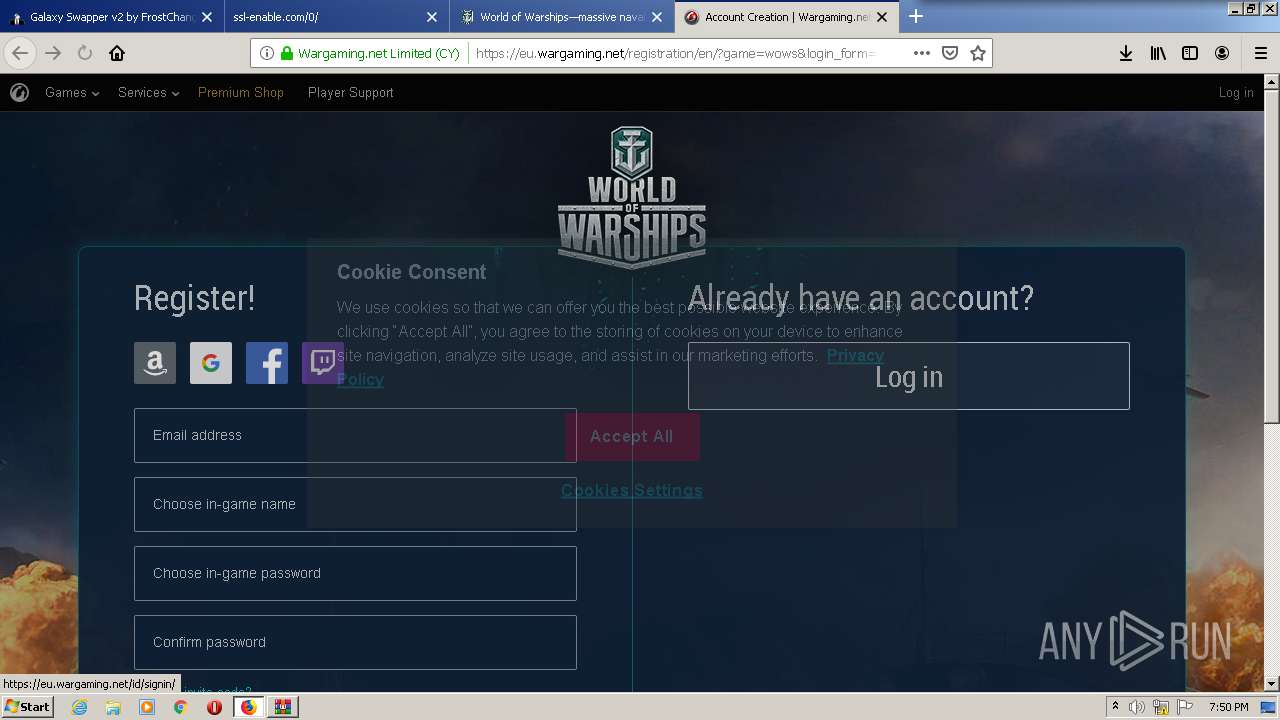Click the volume speaker tray icon
This screenshot has height=720, width=1280.
1137,707
